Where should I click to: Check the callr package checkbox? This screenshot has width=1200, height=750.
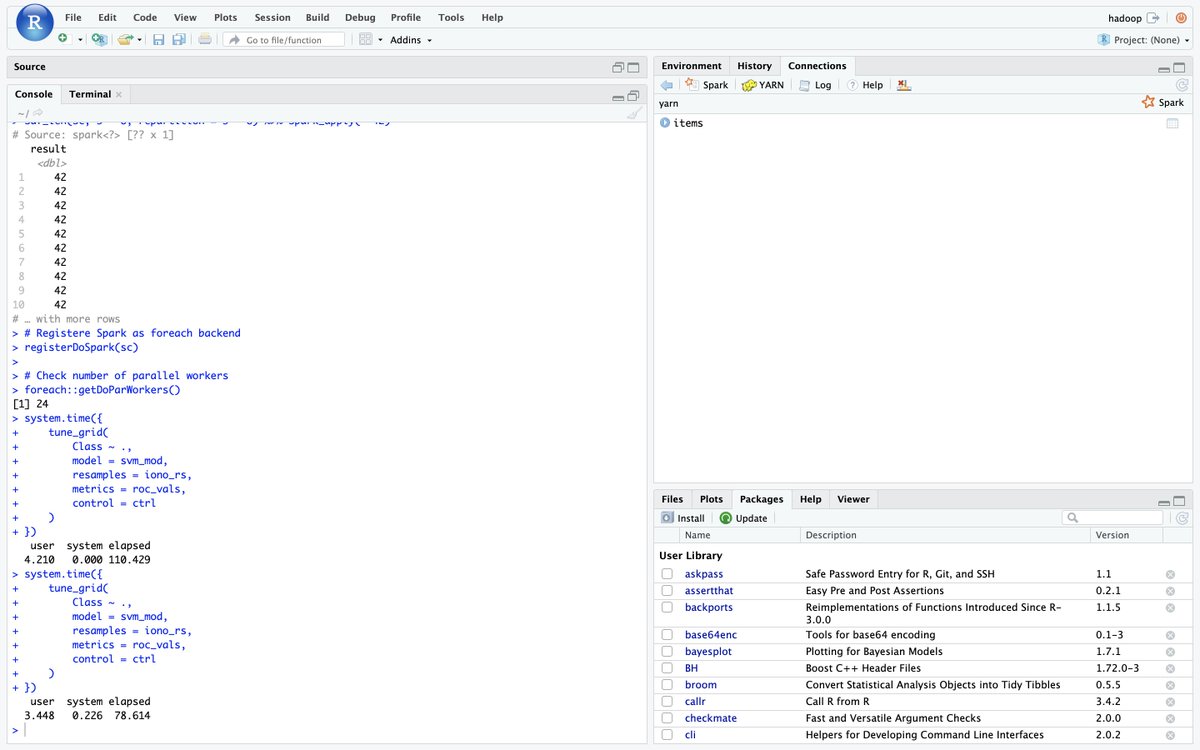pyautogui.click(x=667, y=702)
